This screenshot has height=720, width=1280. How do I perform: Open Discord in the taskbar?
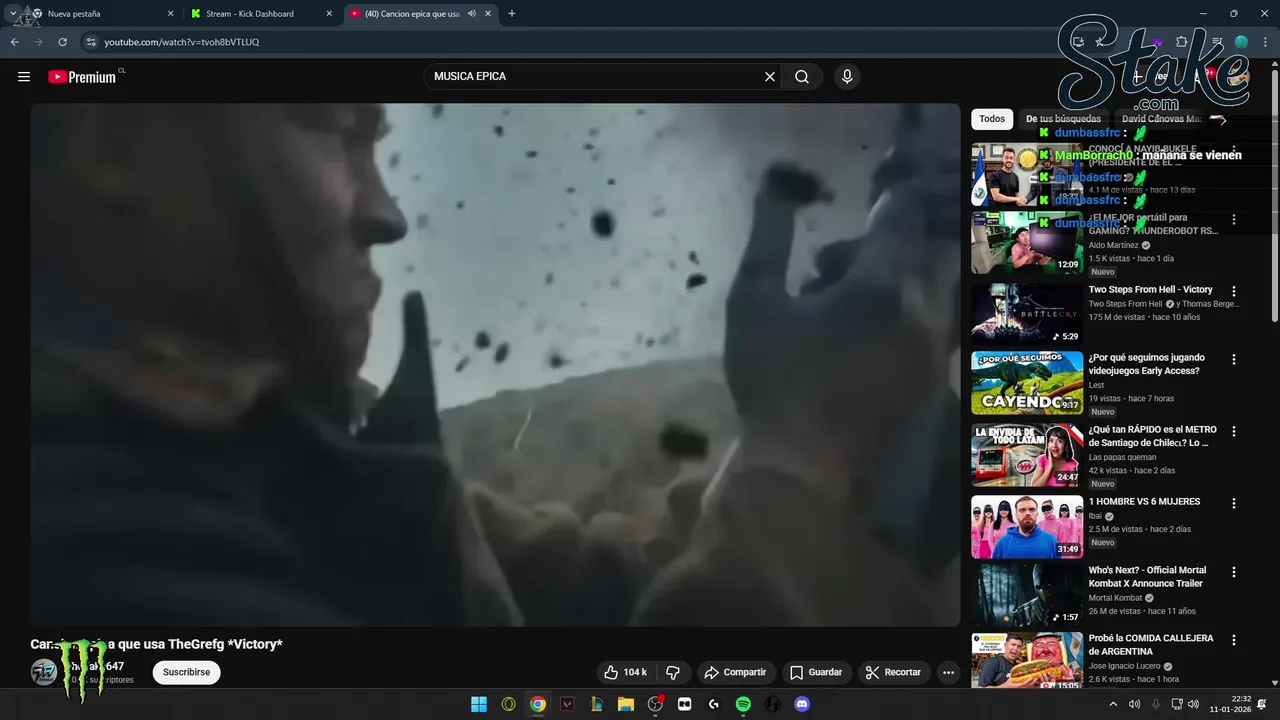pos(801,704)
